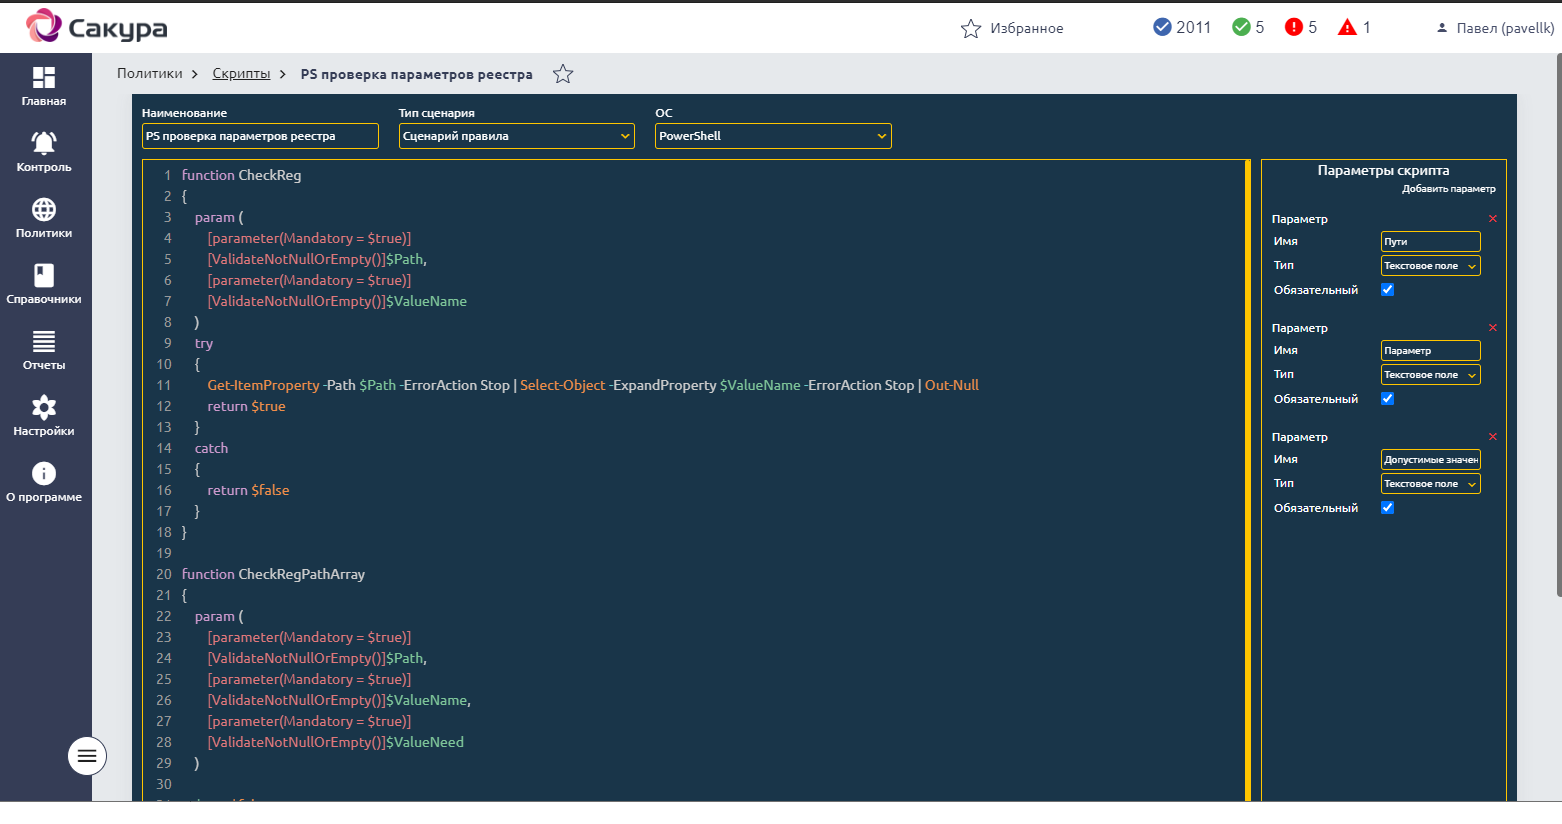Open the user menu Павел (pavellk)
Screen dimensions: 1562x824
[x=1495, y=29]
